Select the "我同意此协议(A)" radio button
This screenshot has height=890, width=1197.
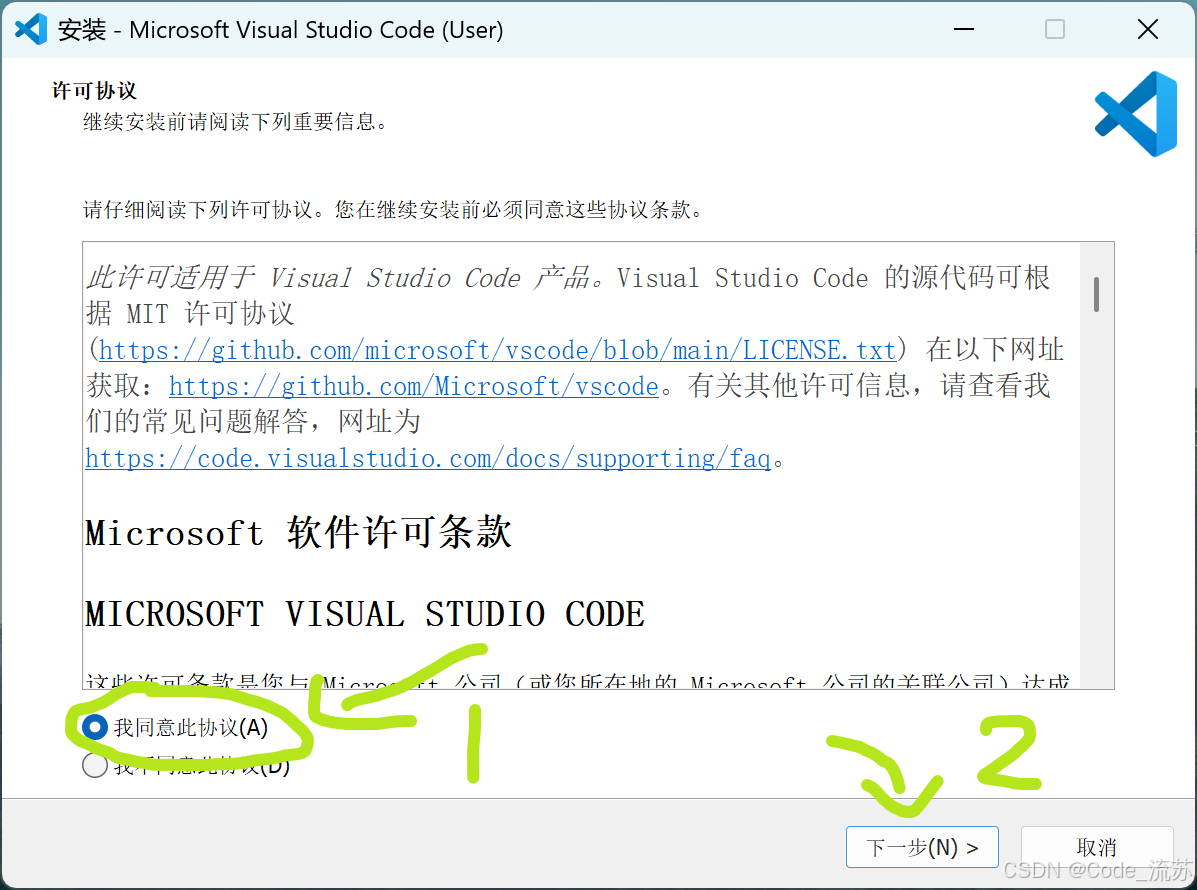point(95,727)
